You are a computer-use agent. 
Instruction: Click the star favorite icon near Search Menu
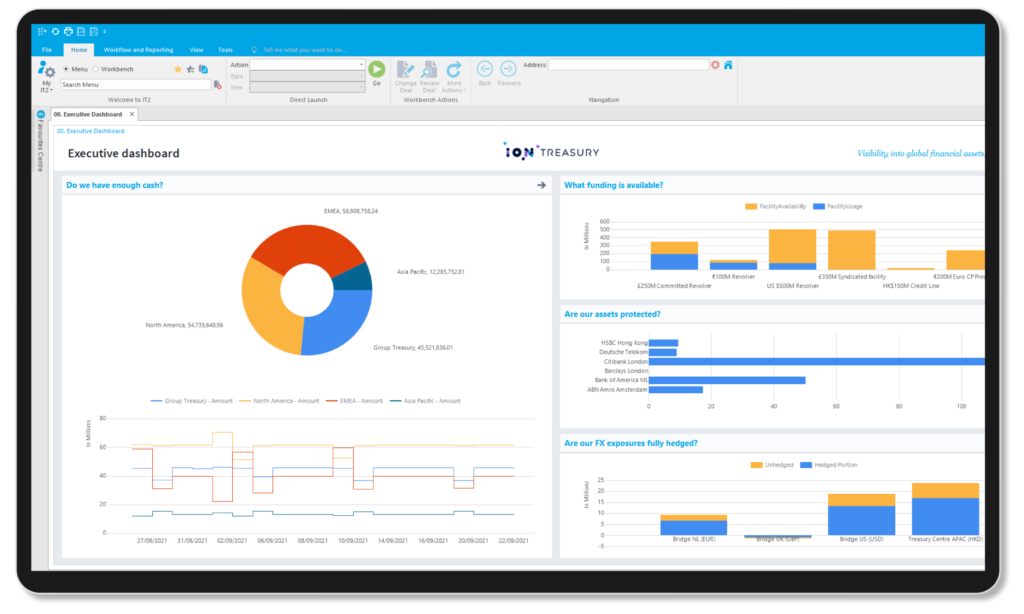click(178, 70)
